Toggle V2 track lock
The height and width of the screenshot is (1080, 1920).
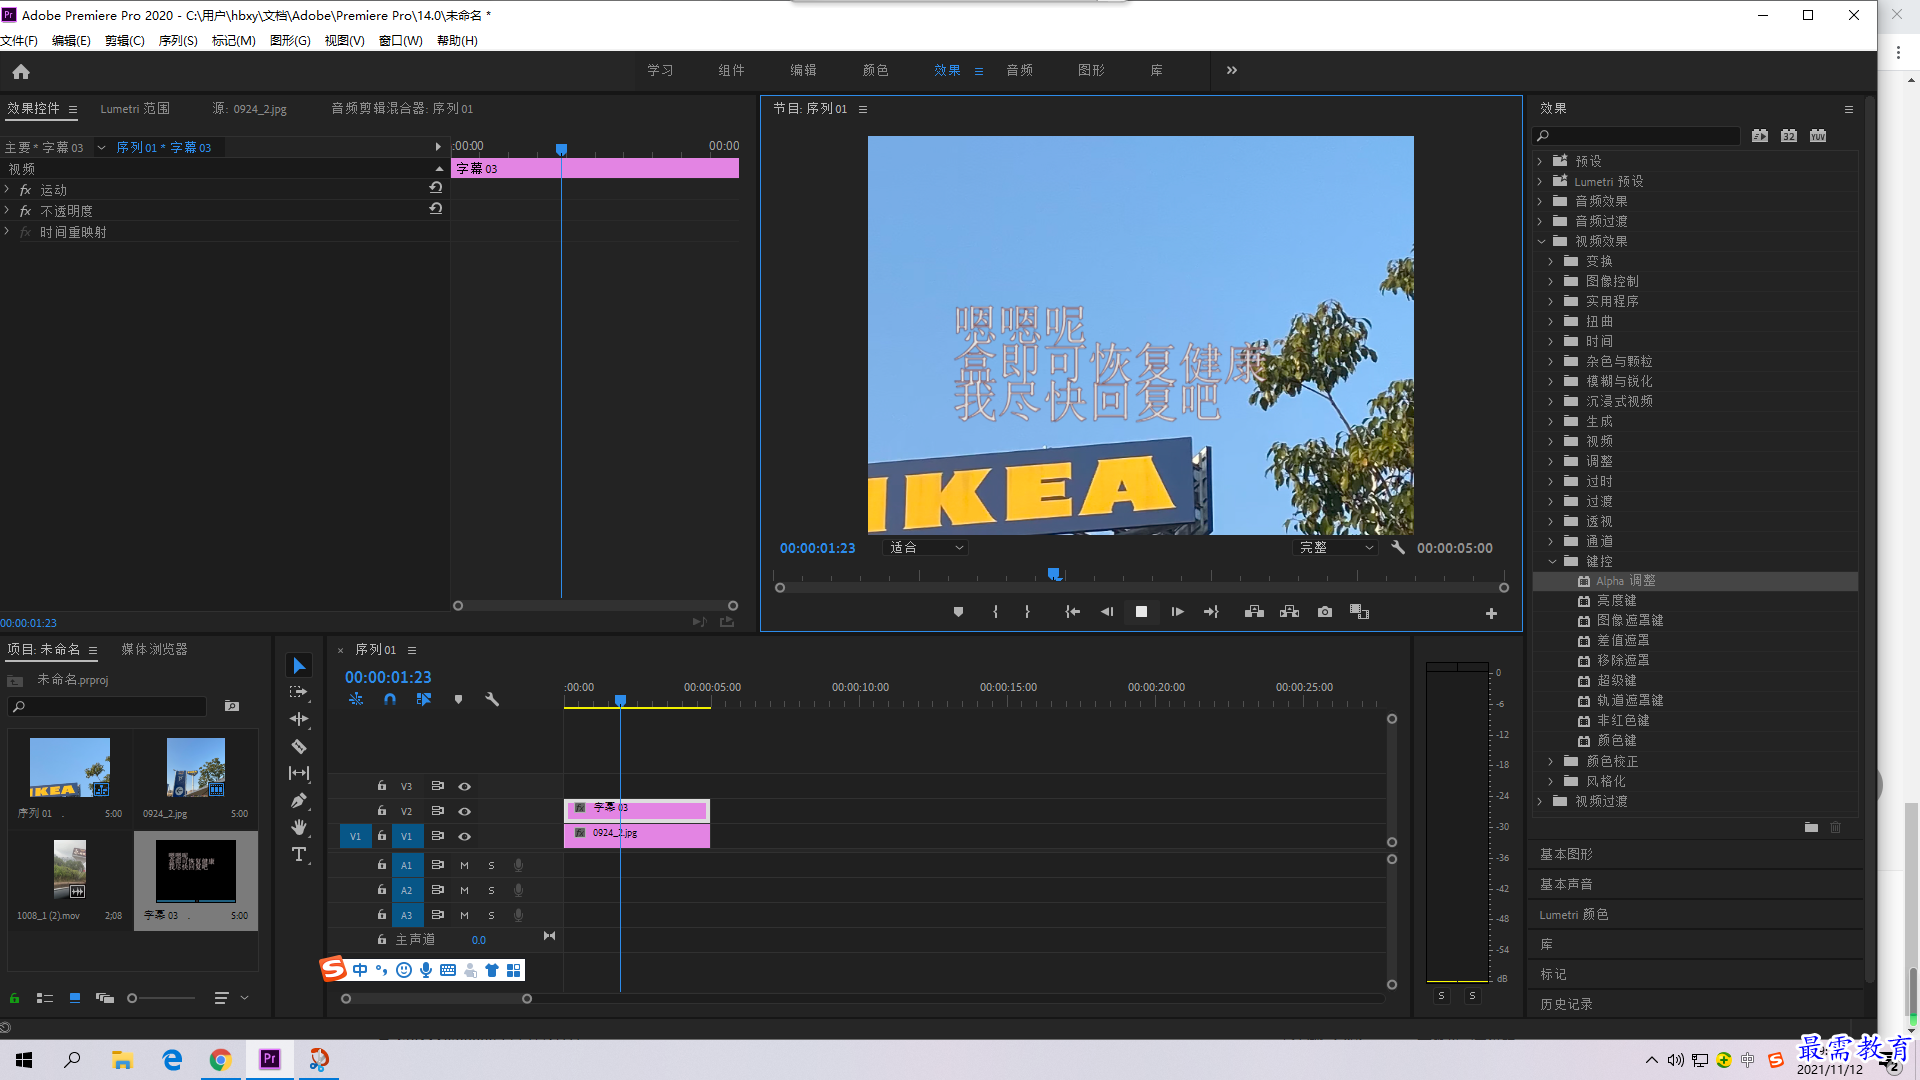(x=382, y=811)
